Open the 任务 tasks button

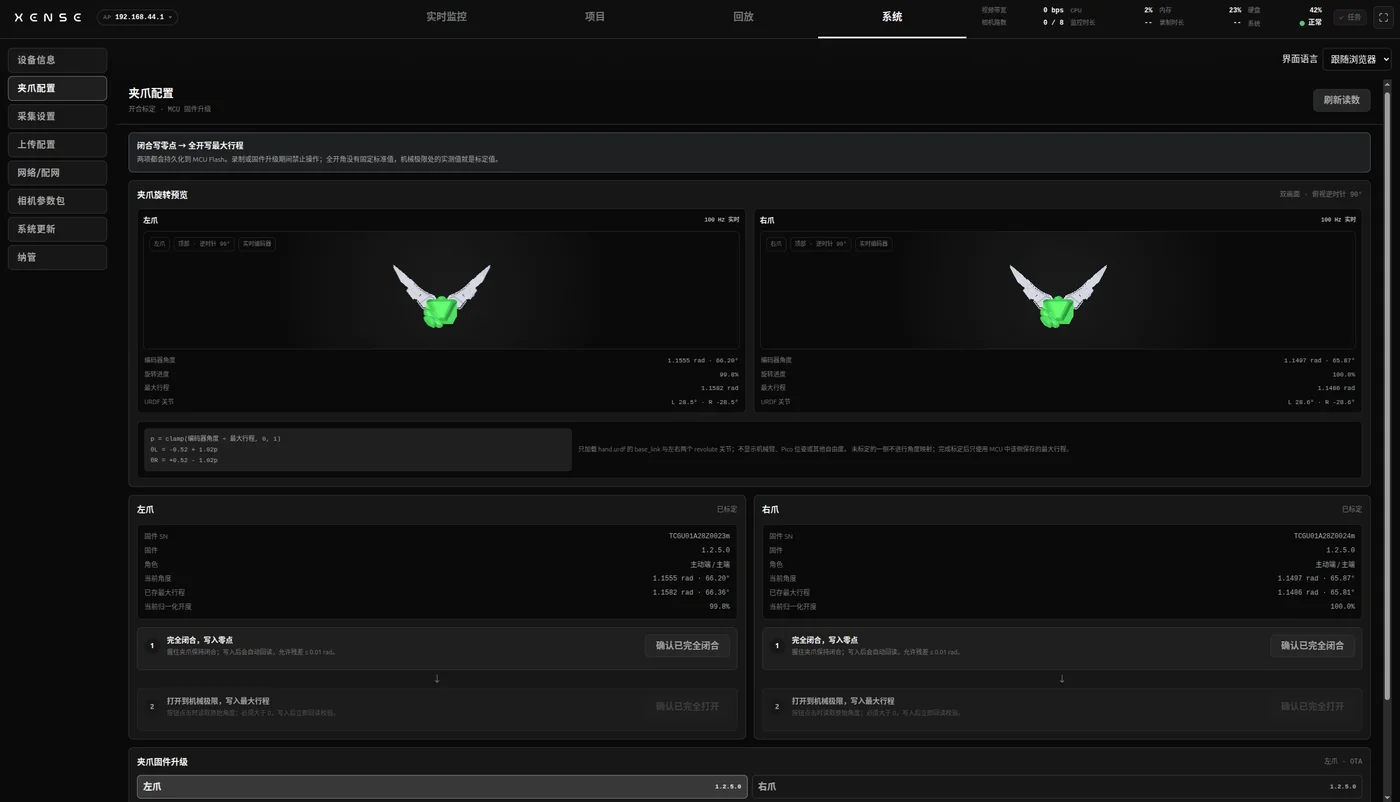point(1349,17)
